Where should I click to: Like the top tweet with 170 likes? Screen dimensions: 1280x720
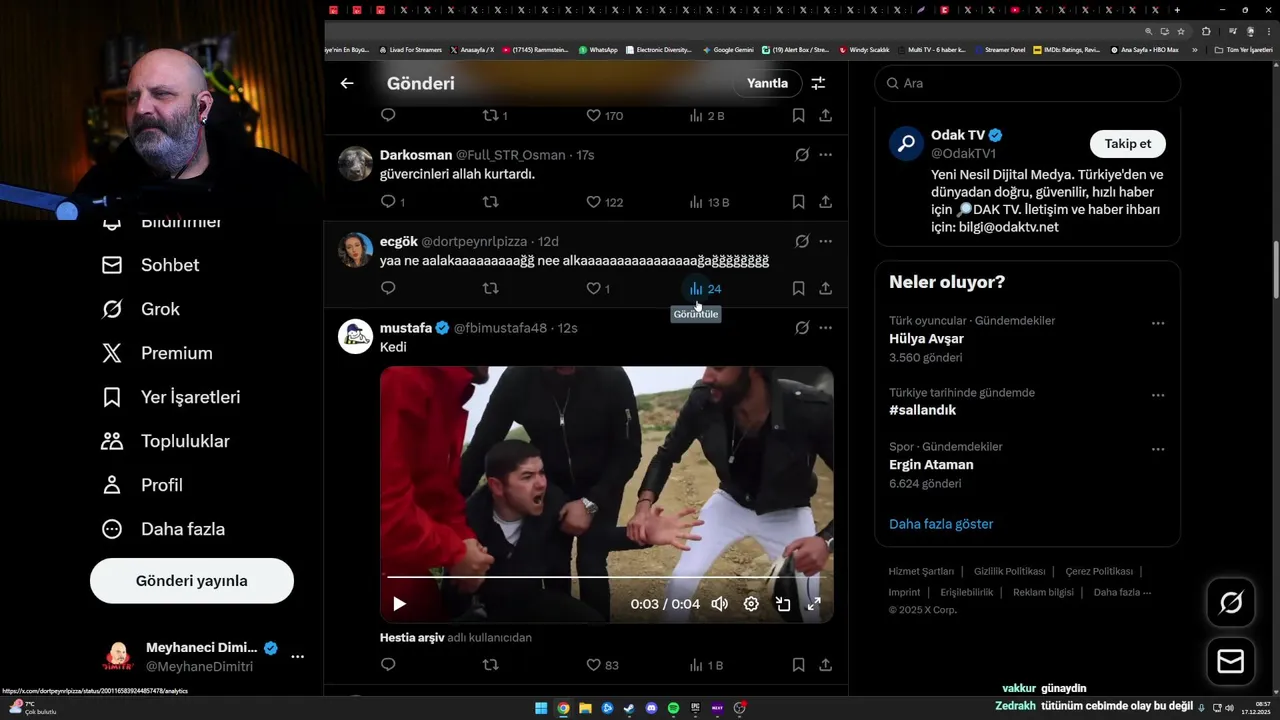tap(605, 116)
